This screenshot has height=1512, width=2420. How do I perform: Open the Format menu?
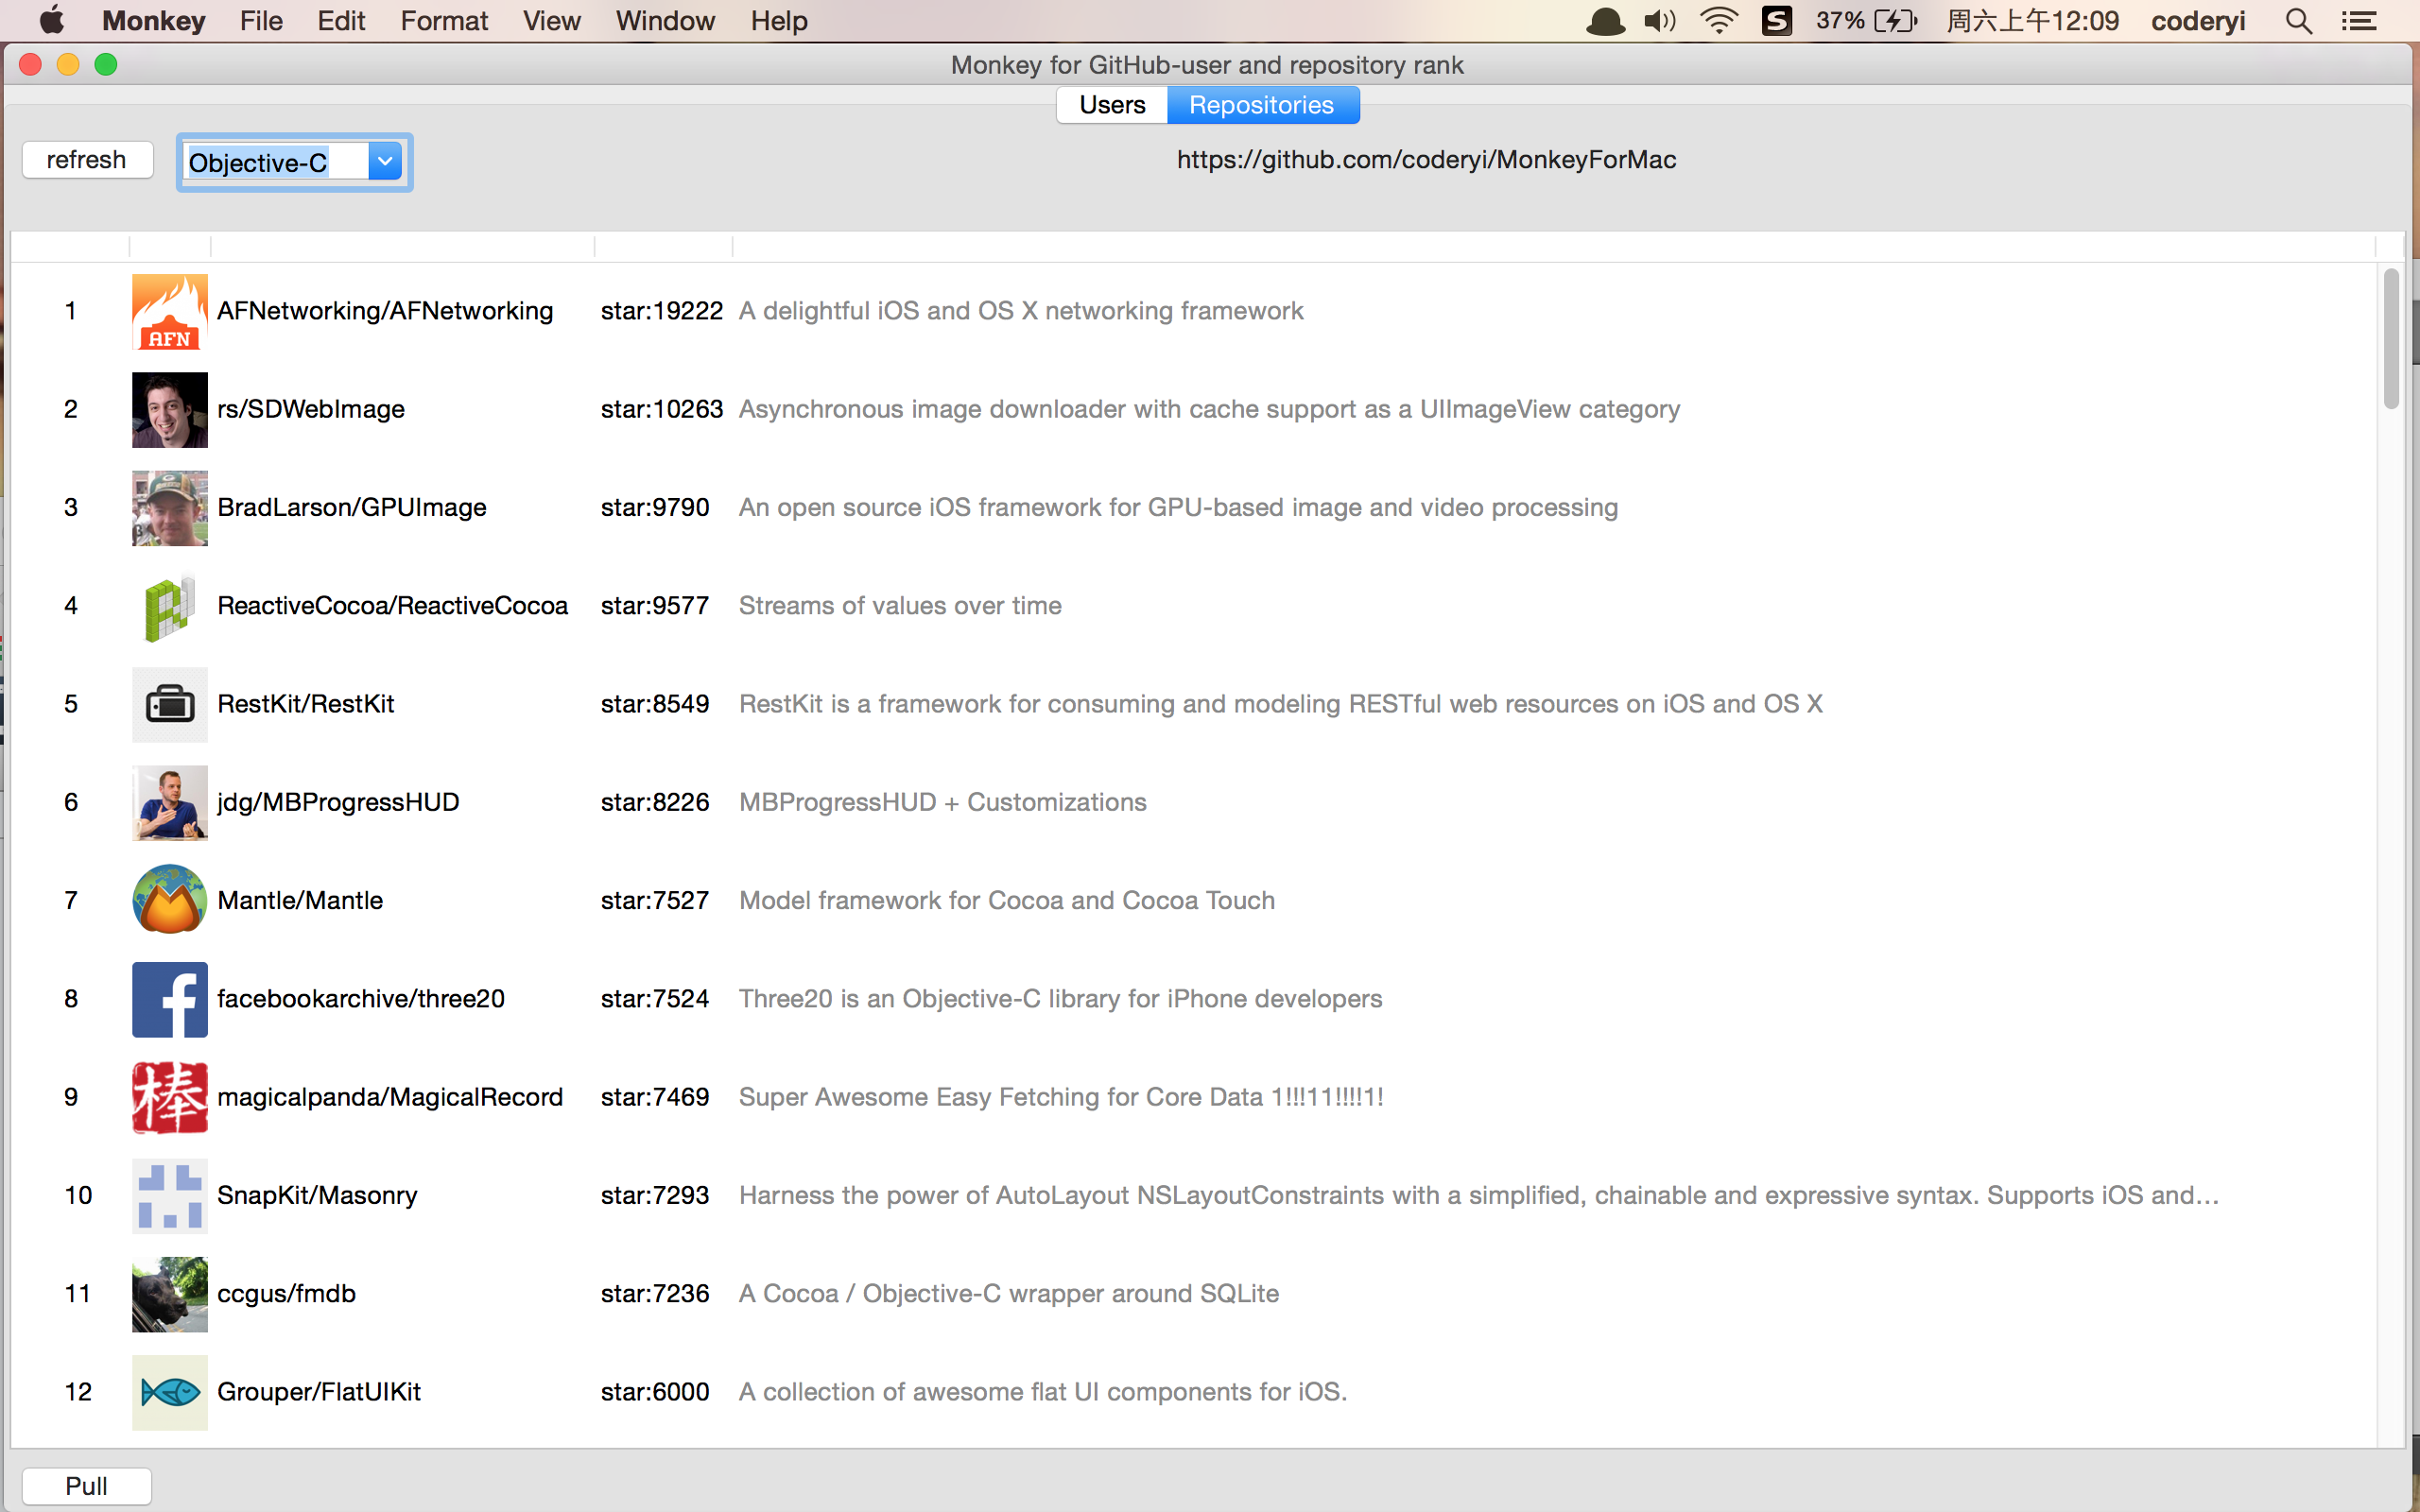tap(443, 21)
